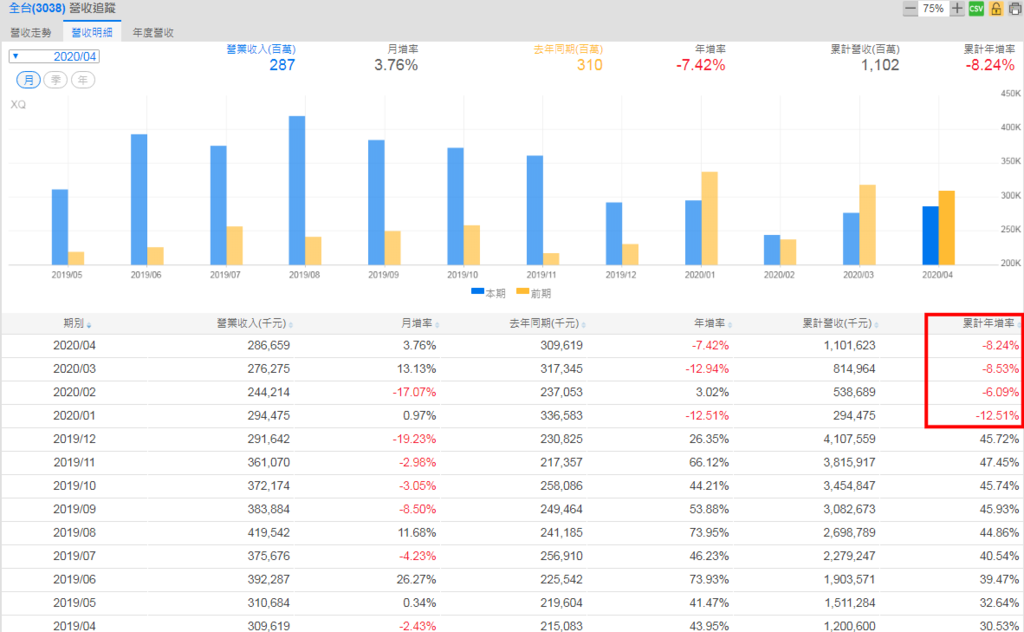
Task: Click the blue 2019/06 revenue bar
Action: coord(138,199)
